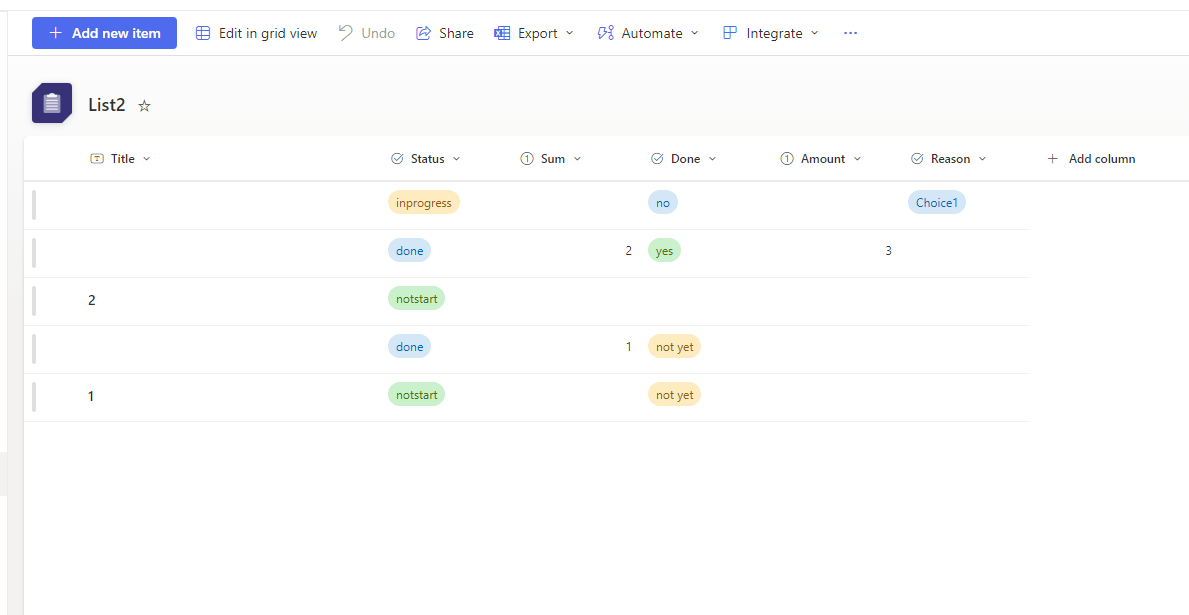Click Add column
Viewport: 1189px width, 615px height.
(x=1091, y=158)
